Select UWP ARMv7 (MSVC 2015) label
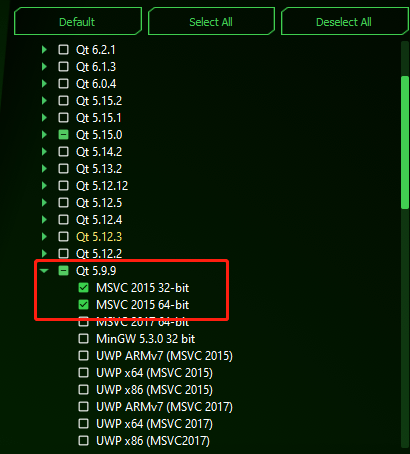 pos(164,356)
